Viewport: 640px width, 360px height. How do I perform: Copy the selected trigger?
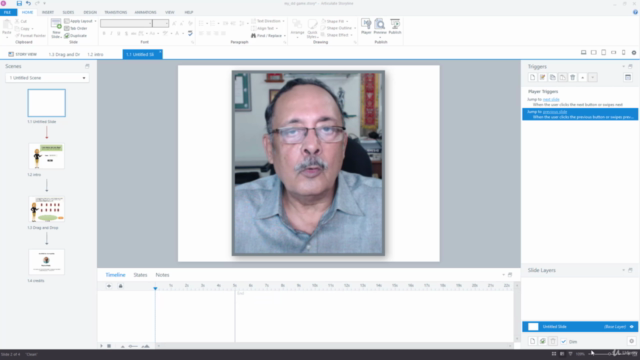pos(553,77)
